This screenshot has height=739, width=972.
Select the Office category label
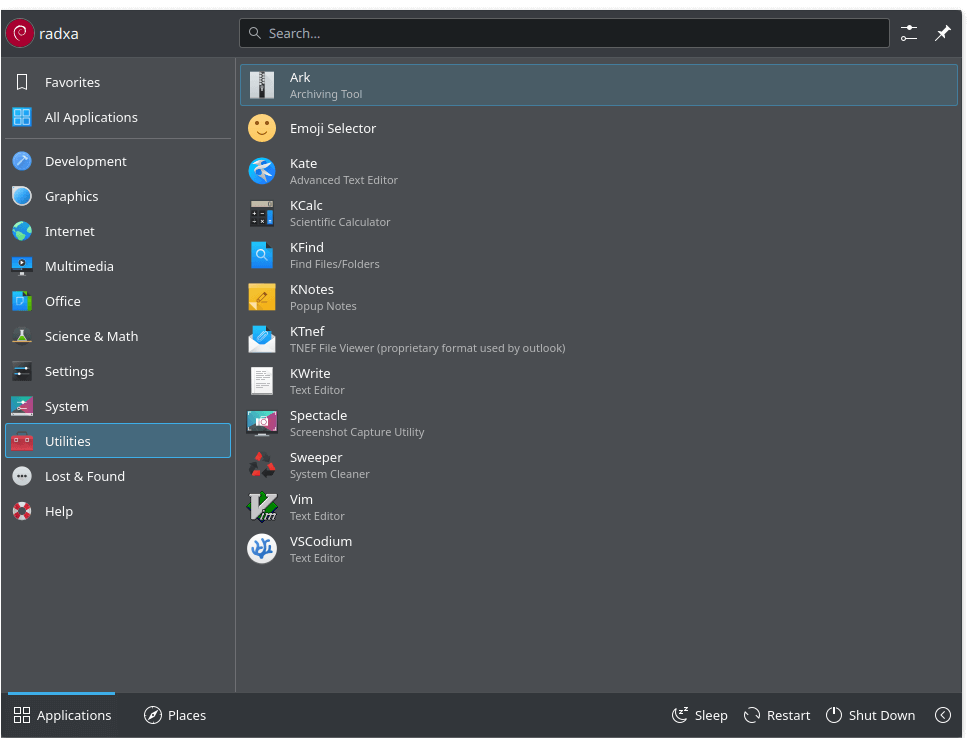(63, 301)
